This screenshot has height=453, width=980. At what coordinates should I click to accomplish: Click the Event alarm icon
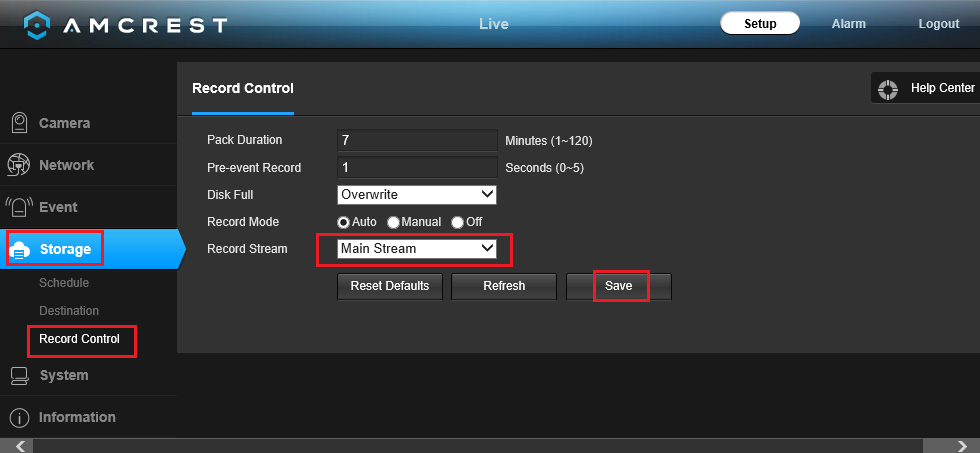point(18,207)
